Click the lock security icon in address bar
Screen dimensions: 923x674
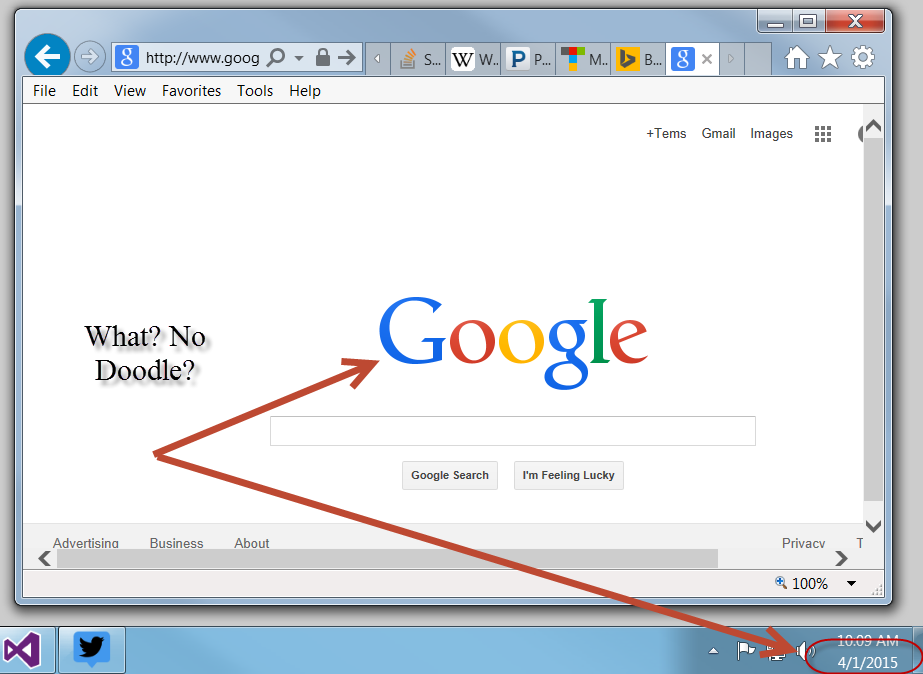pyautogui.click(x=322, y=58)
